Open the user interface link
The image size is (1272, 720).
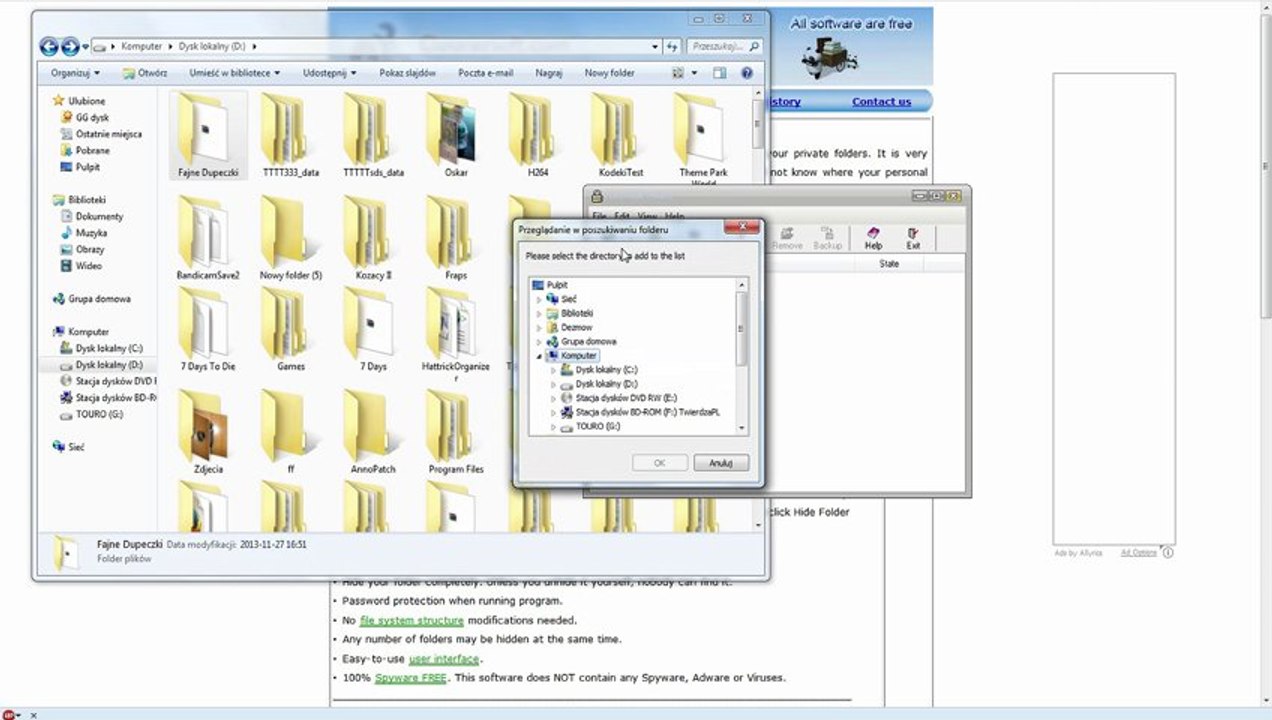(444, 658)
